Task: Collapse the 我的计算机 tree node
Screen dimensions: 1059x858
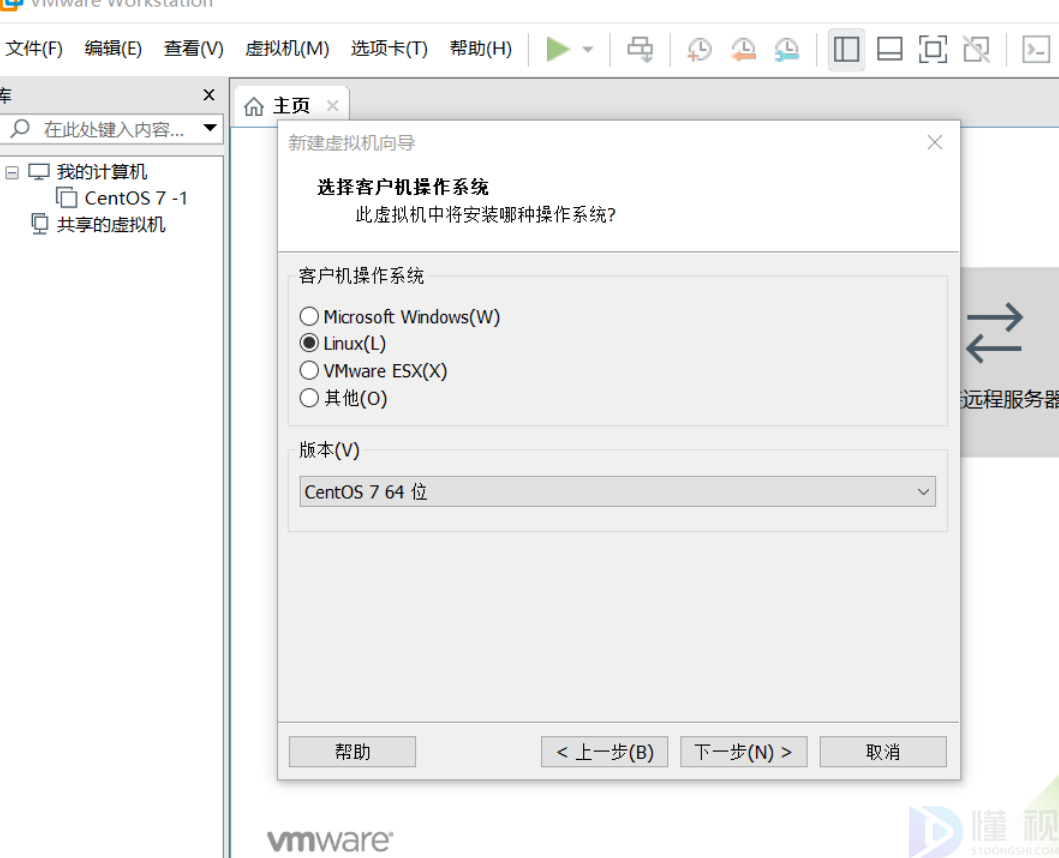Action: pyautogui.click(x=12, y=172)
